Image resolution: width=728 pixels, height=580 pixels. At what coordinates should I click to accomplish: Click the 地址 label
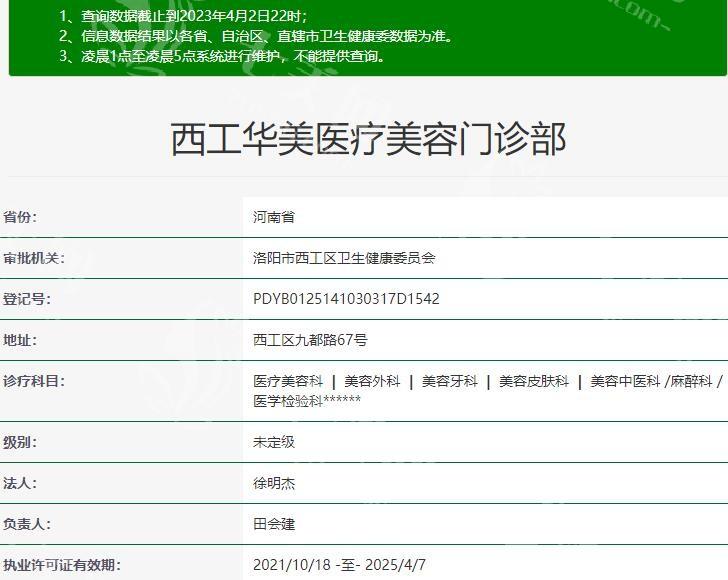pos(20,340)
